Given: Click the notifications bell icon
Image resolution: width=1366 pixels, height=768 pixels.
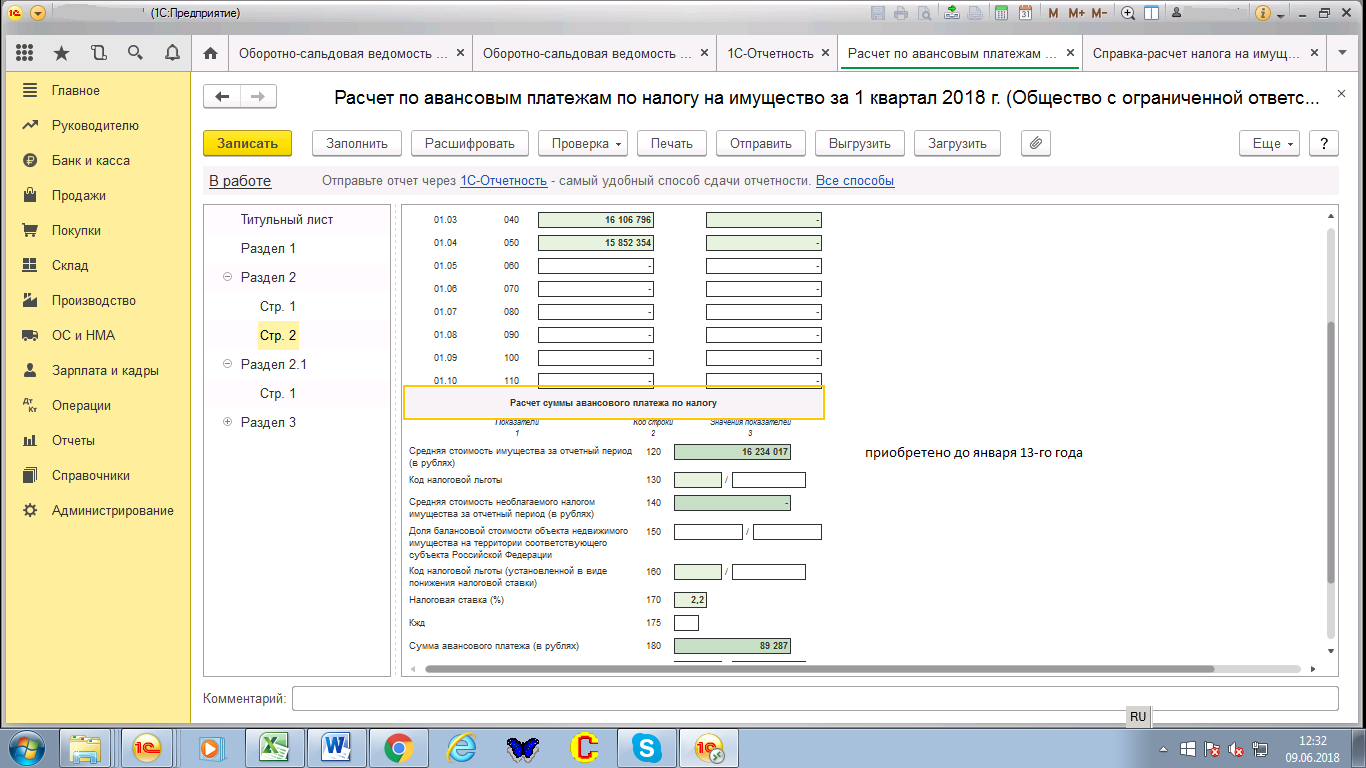Looking at the screenshot, I should (171, 53).
